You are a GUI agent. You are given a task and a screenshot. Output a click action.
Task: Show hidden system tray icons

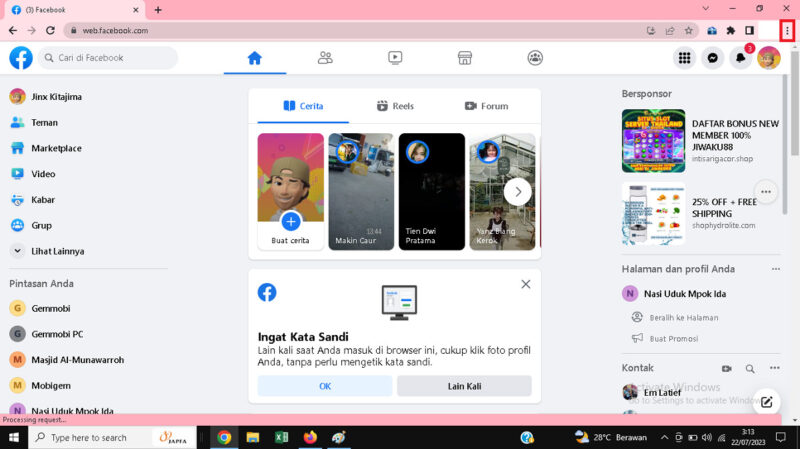[x=664, y=437]
